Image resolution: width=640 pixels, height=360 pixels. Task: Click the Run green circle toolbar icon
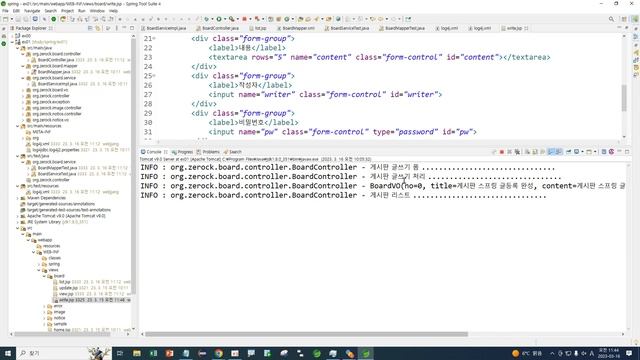click(219, 19)
